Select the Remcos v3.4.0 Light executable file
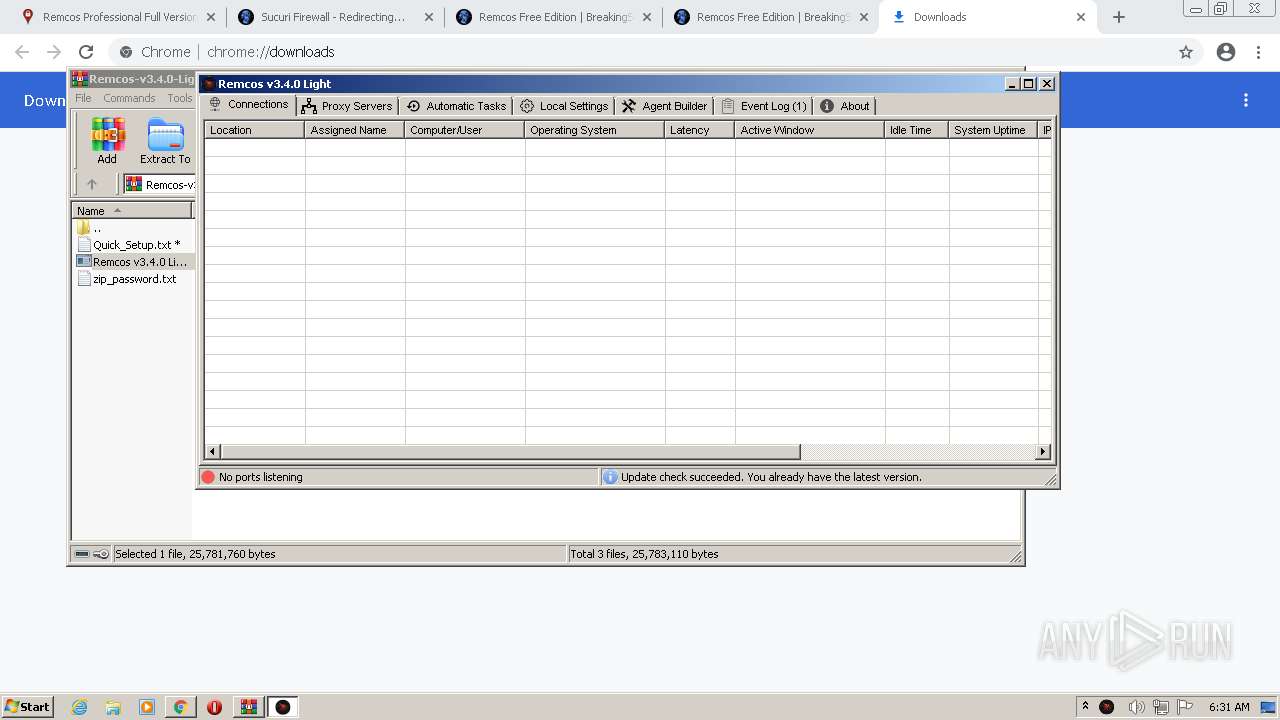The image size is (1280, 720). [133, 262]
